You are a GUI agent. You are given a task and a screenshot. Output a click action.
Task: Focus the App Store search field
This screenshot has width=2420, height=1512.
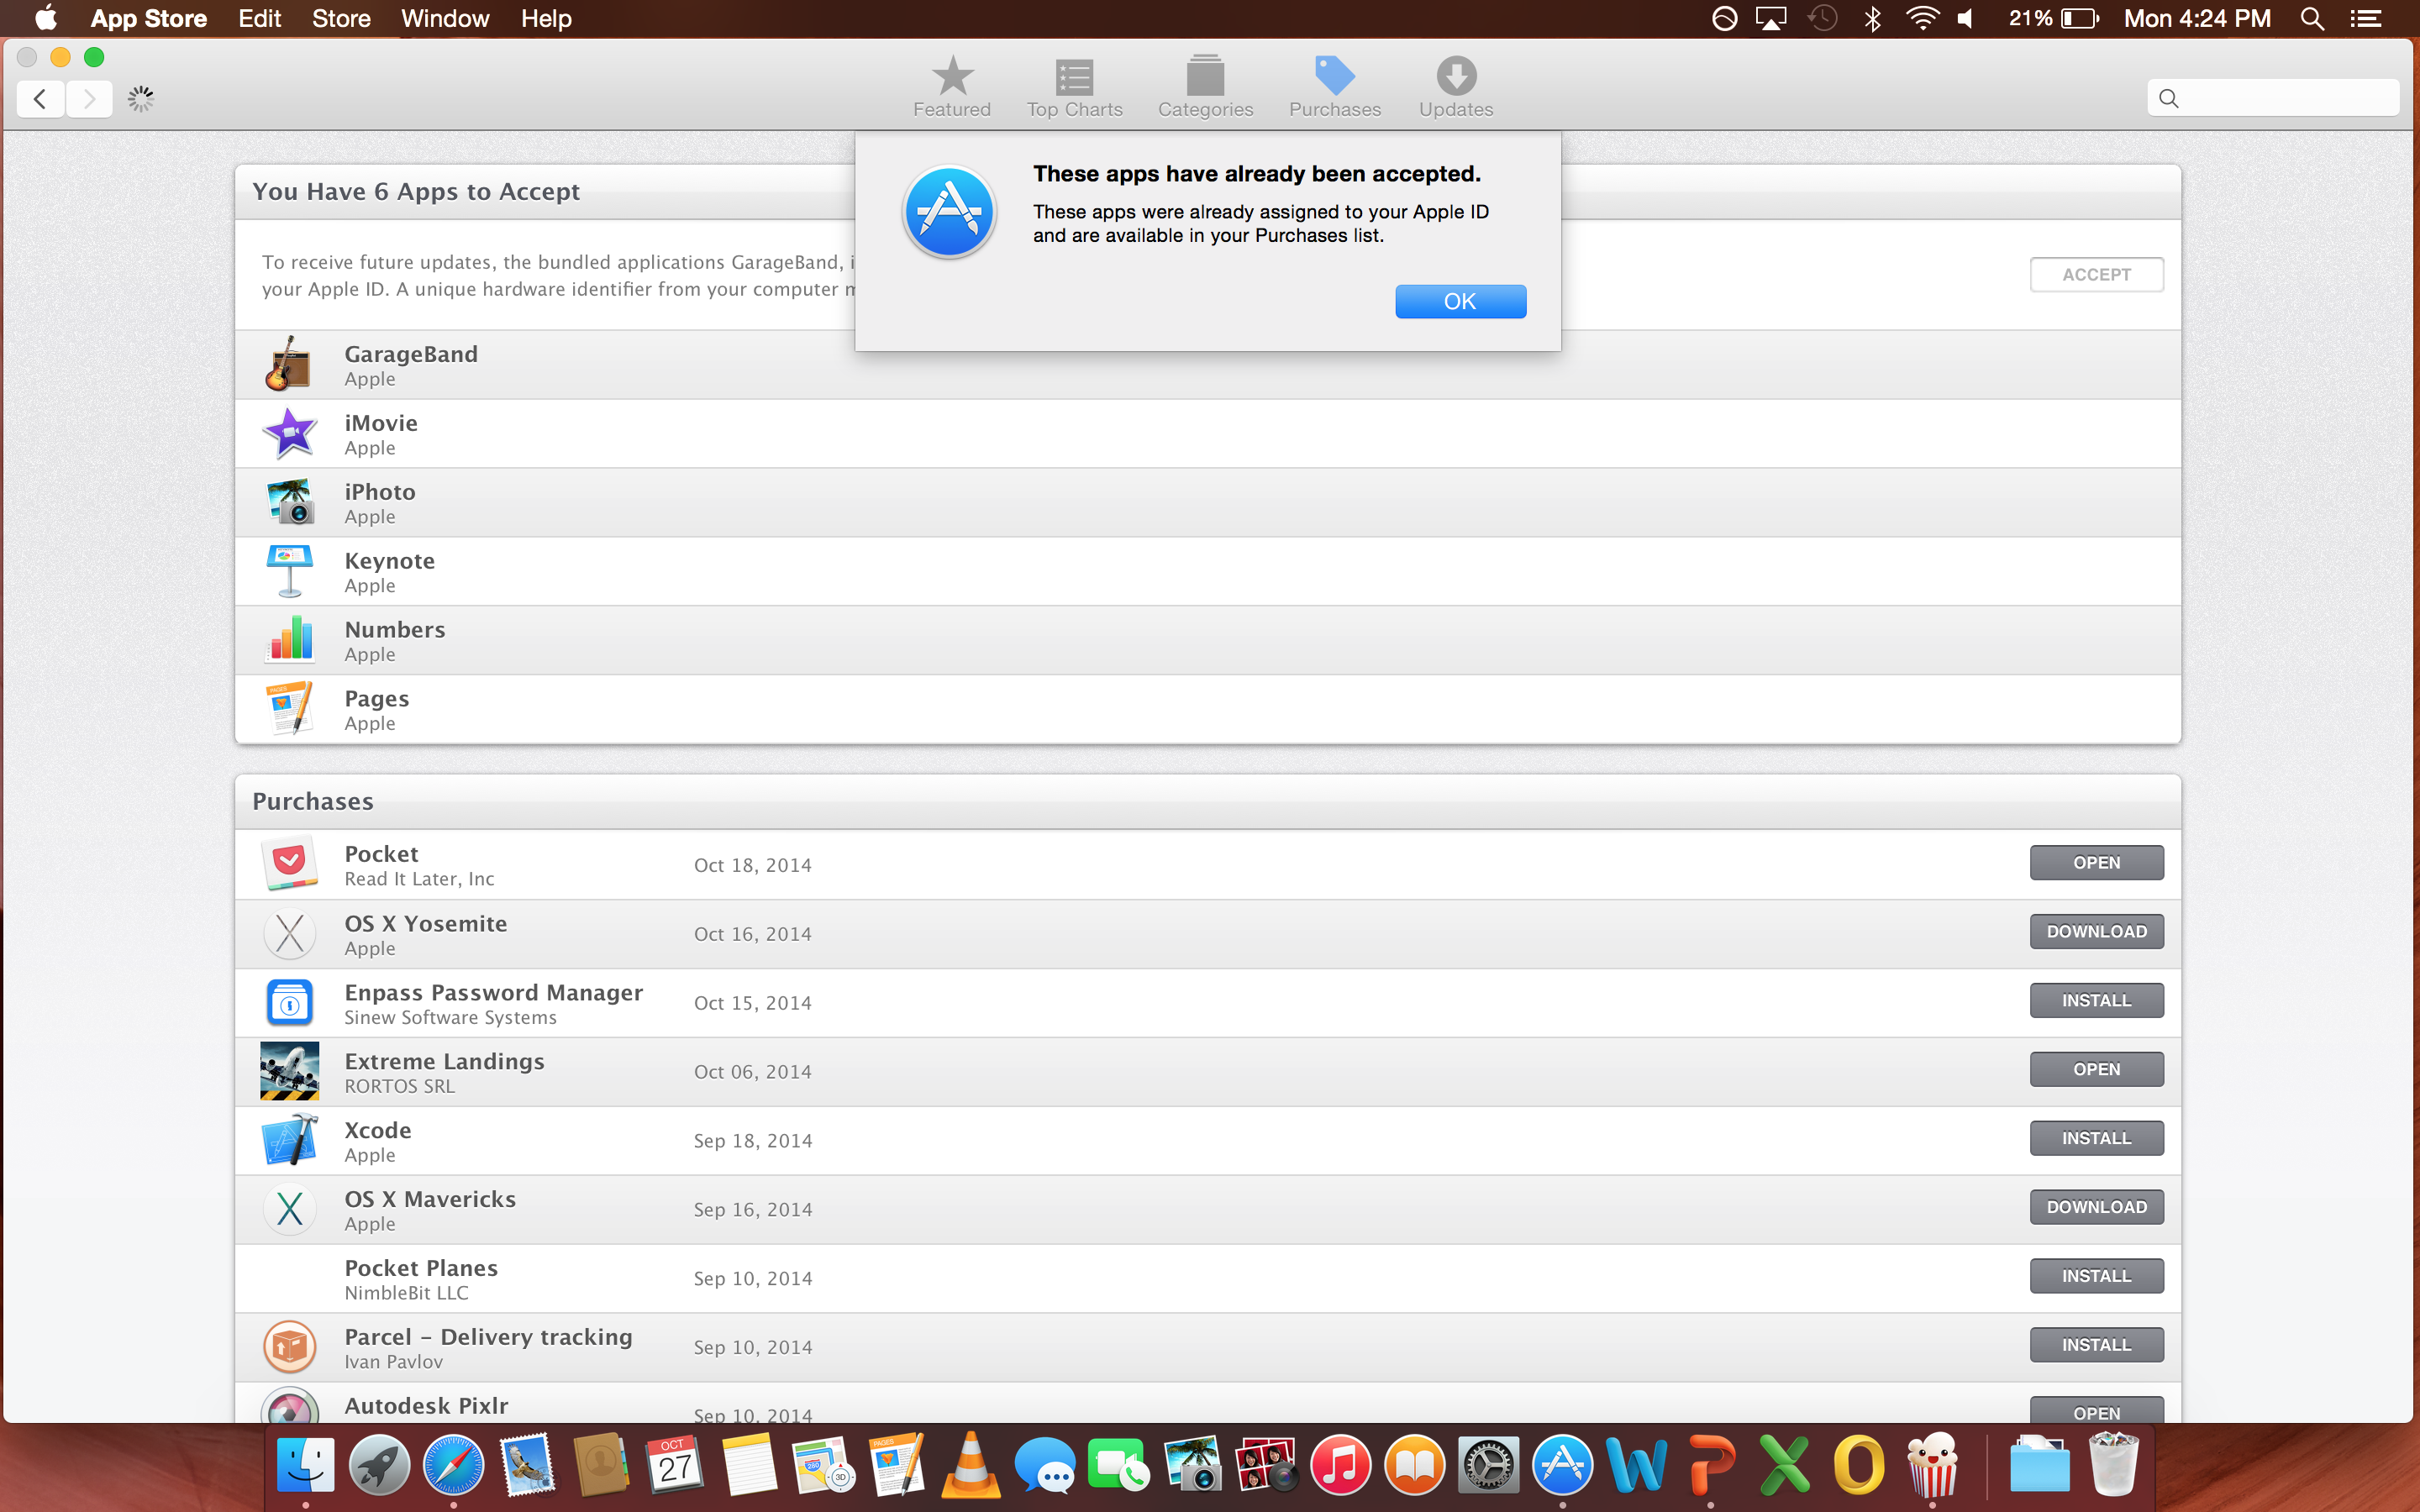coord(2272,98)
